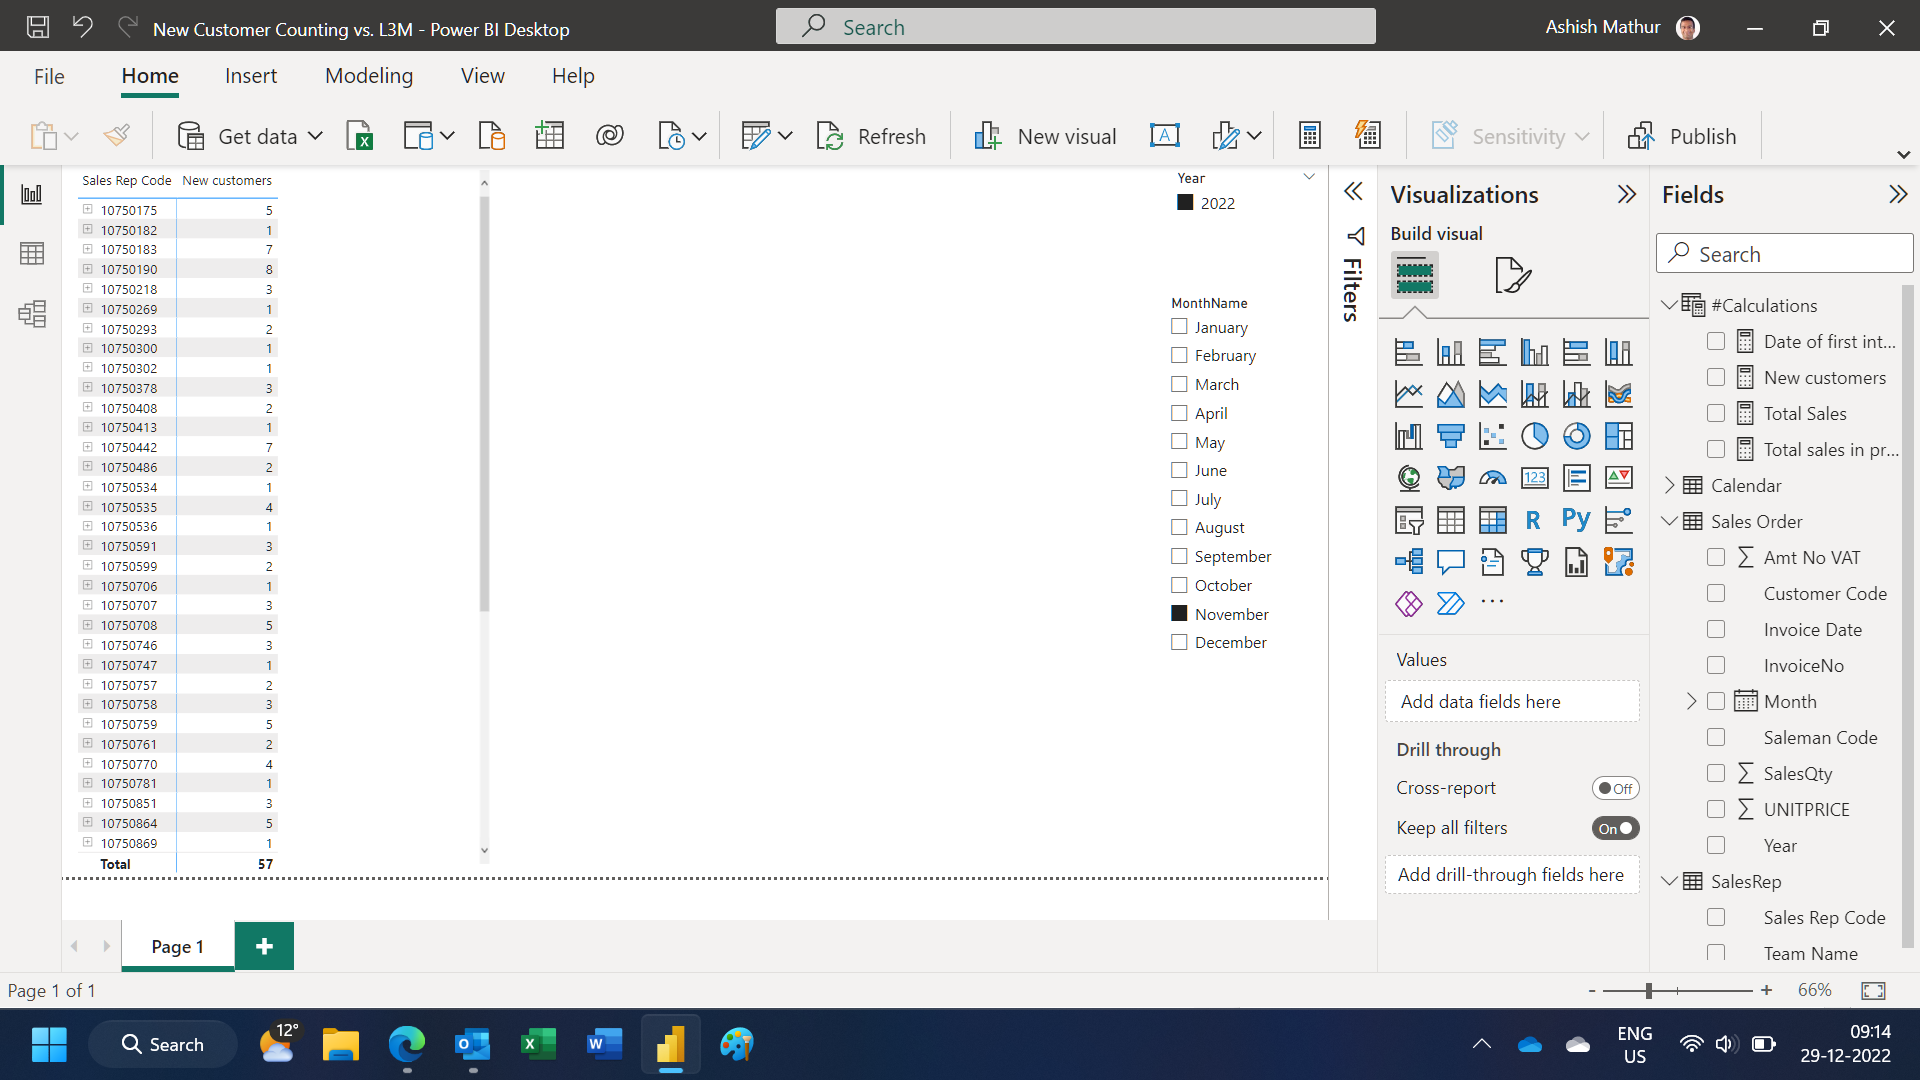Switch to Report view icon
This screenshot has height=1080, width=1920.
tap(32, 194)
